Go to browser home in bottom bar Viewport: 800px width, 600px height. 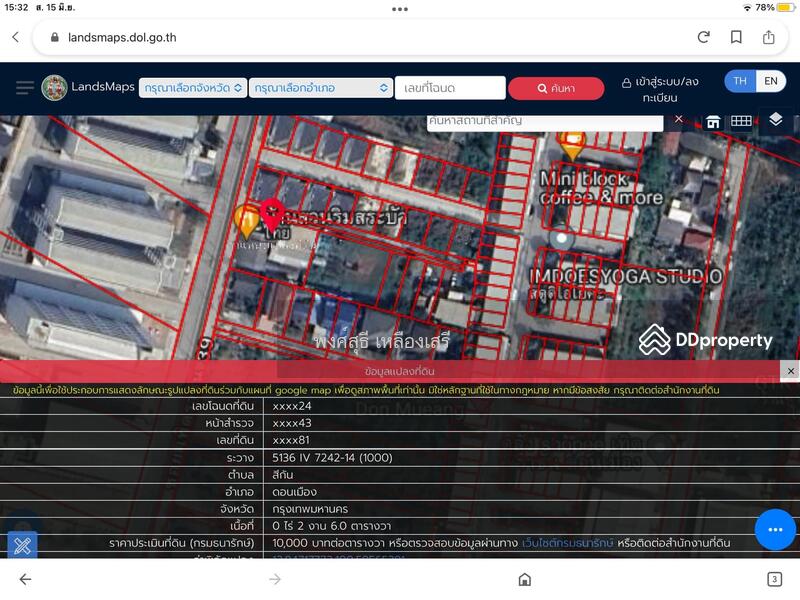coord(524,579)
